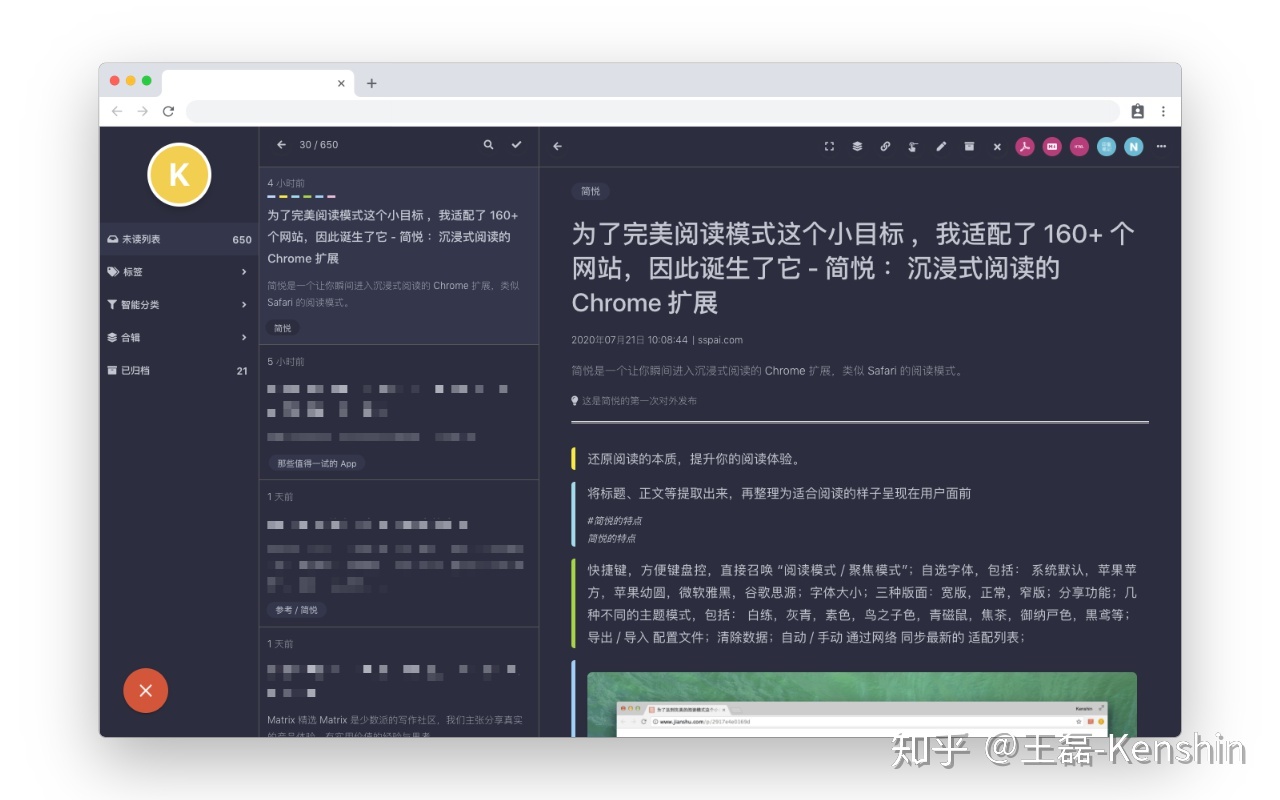This screenshot has width=1280, height=800.
Task: Click the green-bar annotation starting 快捷键
Action: point(862,603)
